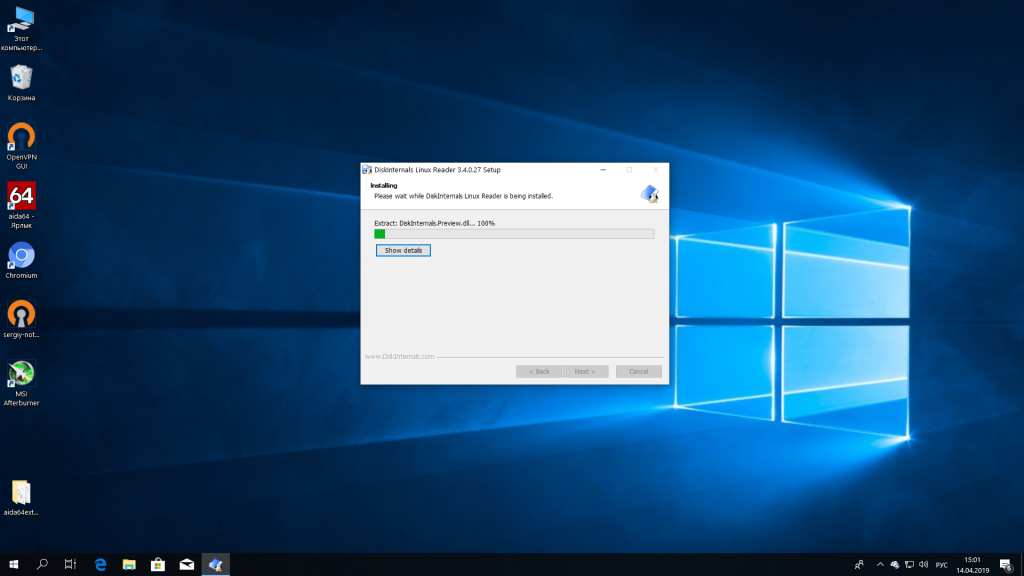
Task: Expand hidden system tray icons chevron
Action: point(880,565)
